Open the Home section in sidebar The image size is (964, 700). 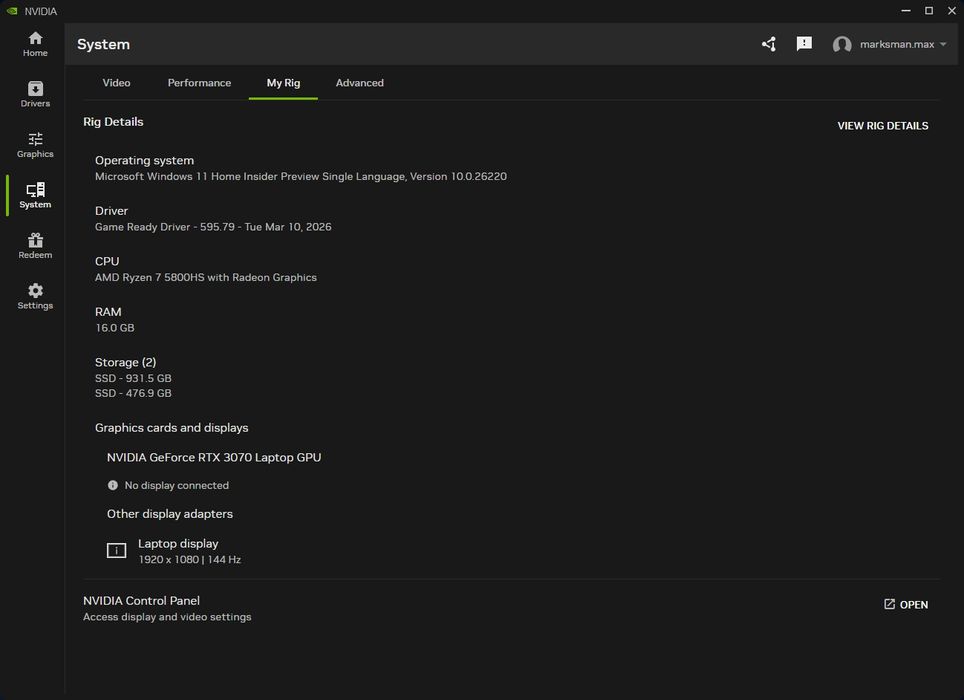pyautogui.click(x=35, y=44)
